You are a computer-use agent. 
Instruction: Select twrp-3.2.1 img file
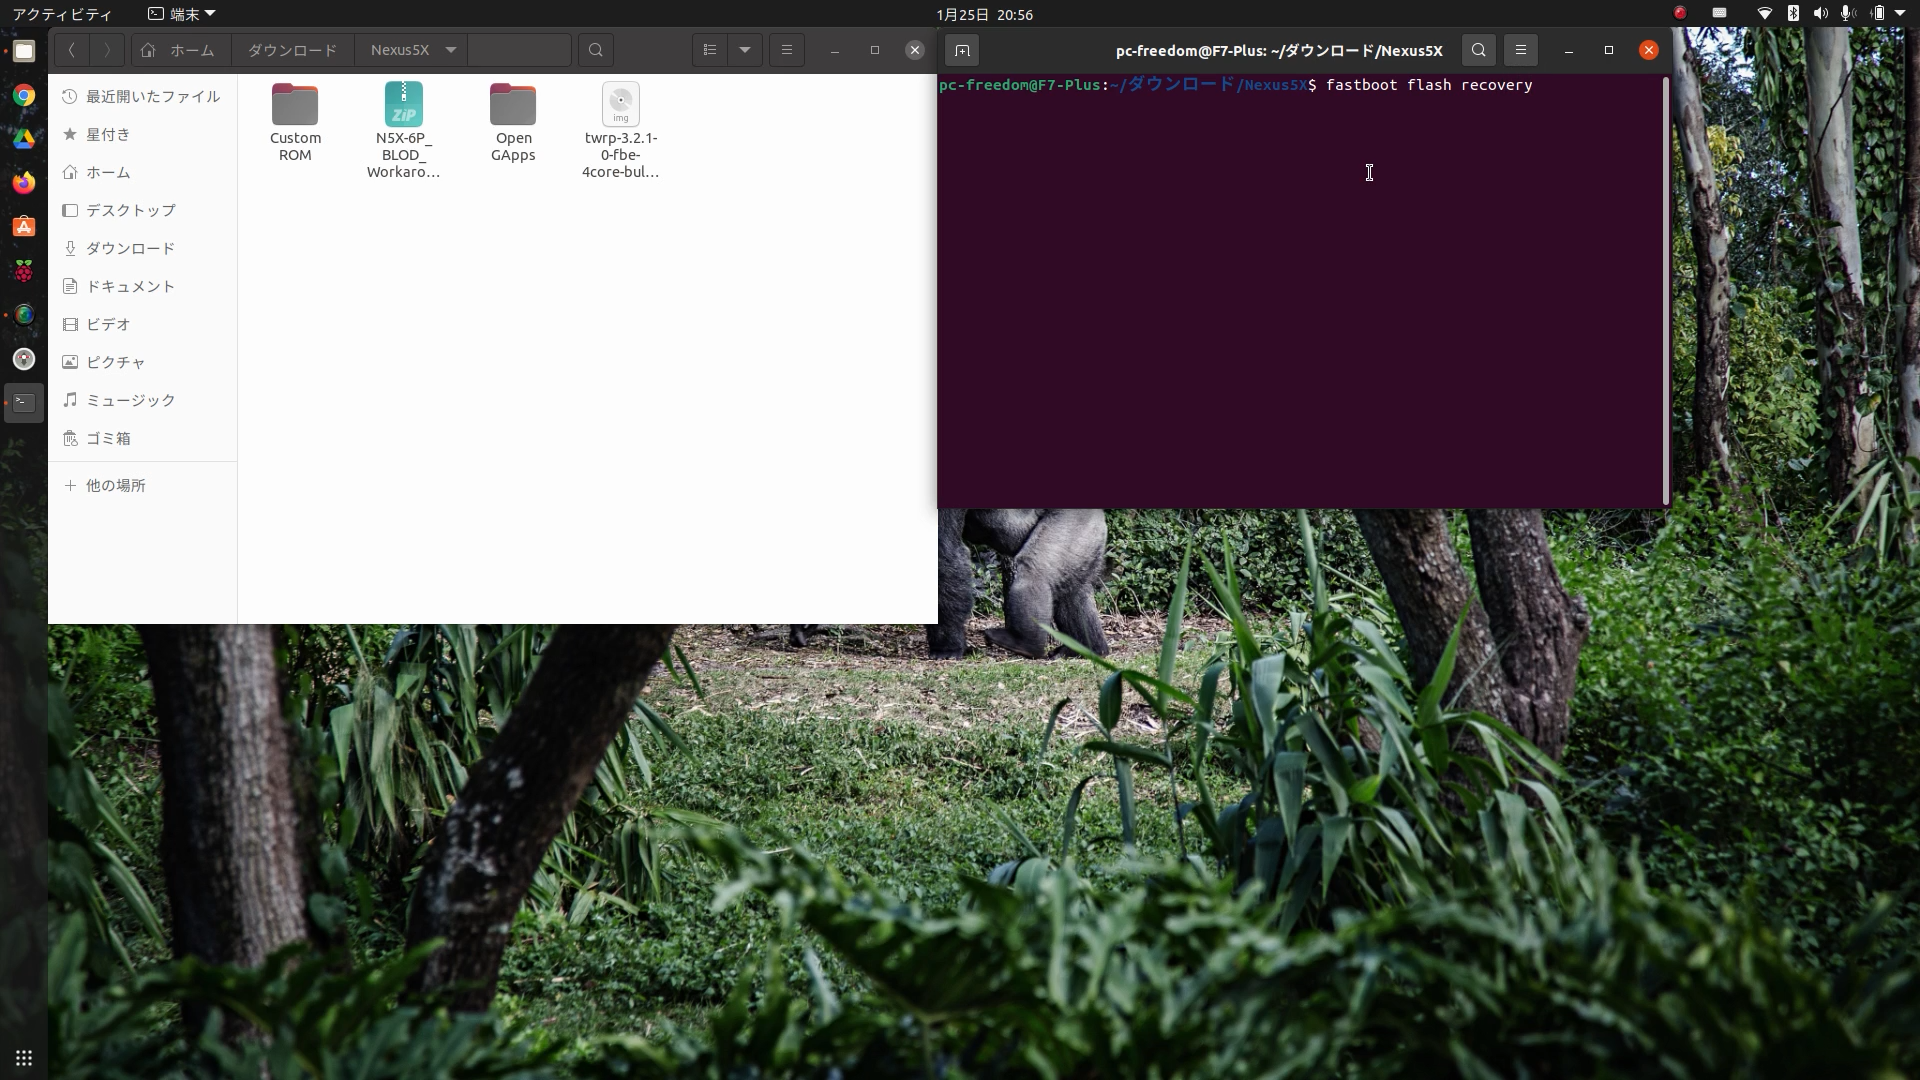tap(620, 130)
